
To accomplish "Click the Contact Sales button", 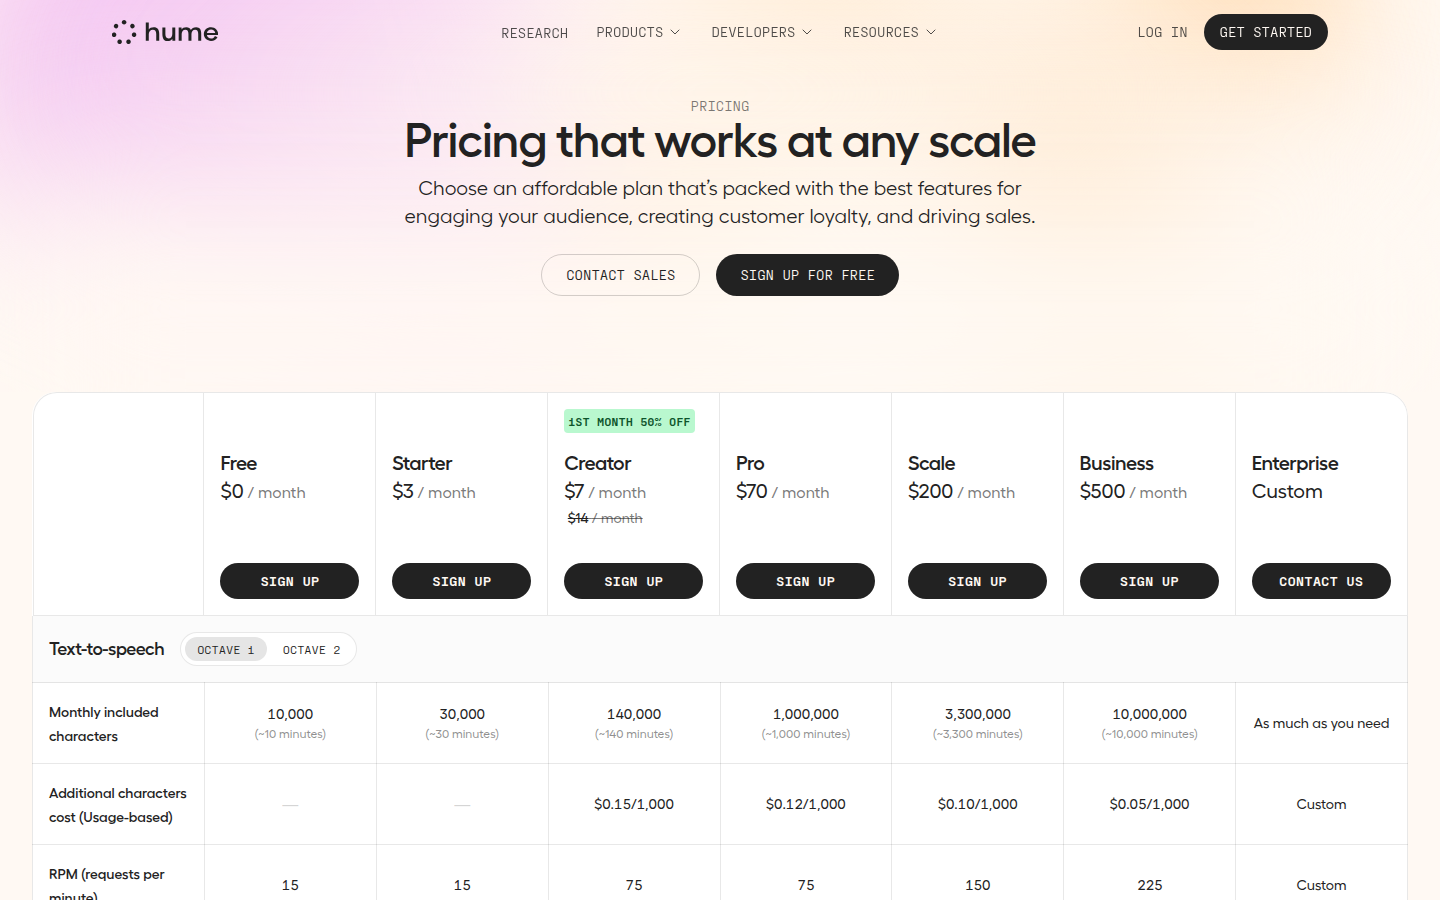I will pyautogui.click(x=620, y=275).
